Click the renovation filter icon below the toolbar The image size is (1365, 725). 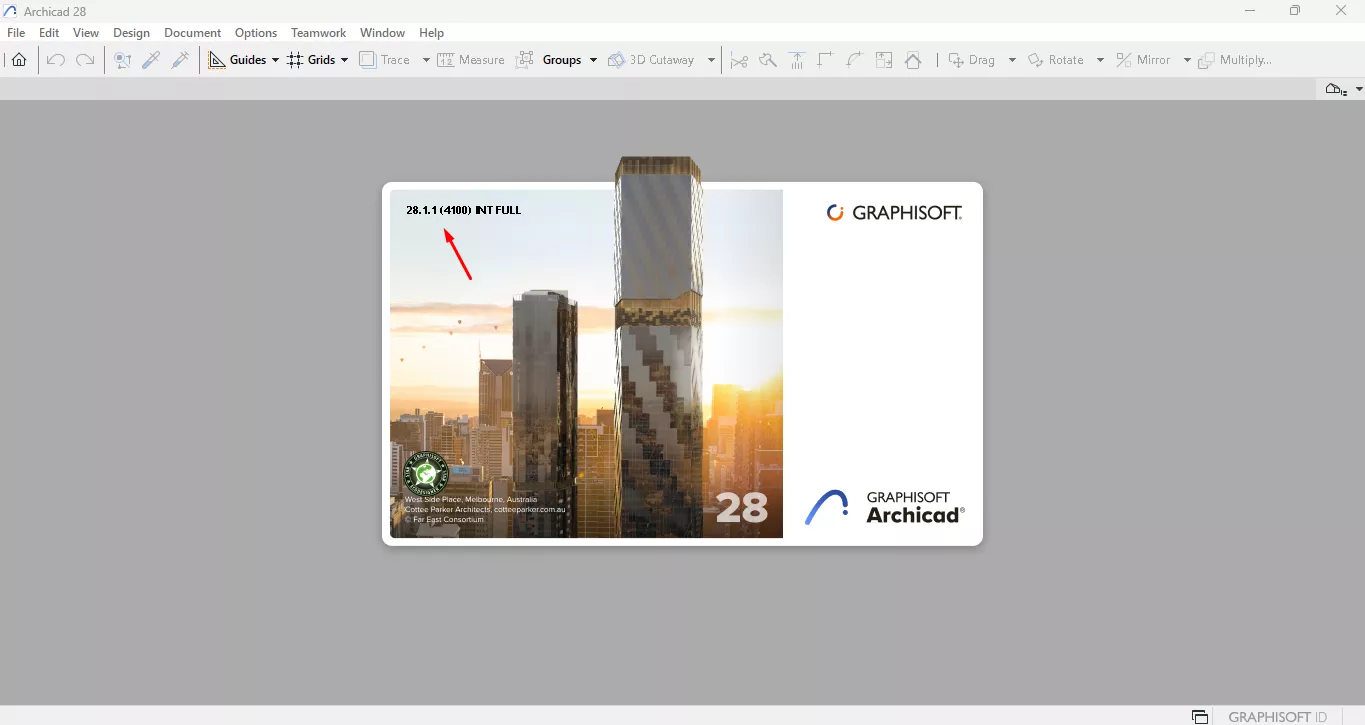click(x=1335, y=89)
